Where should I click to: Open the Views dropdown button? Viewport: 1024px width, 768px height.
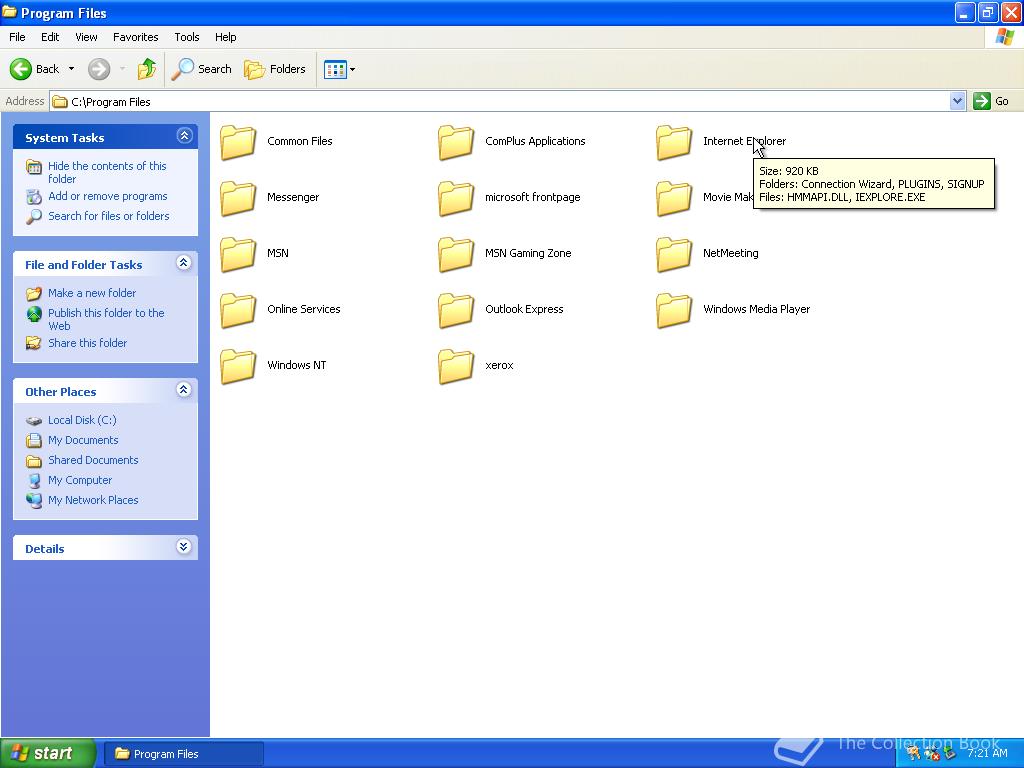(340, 69)
